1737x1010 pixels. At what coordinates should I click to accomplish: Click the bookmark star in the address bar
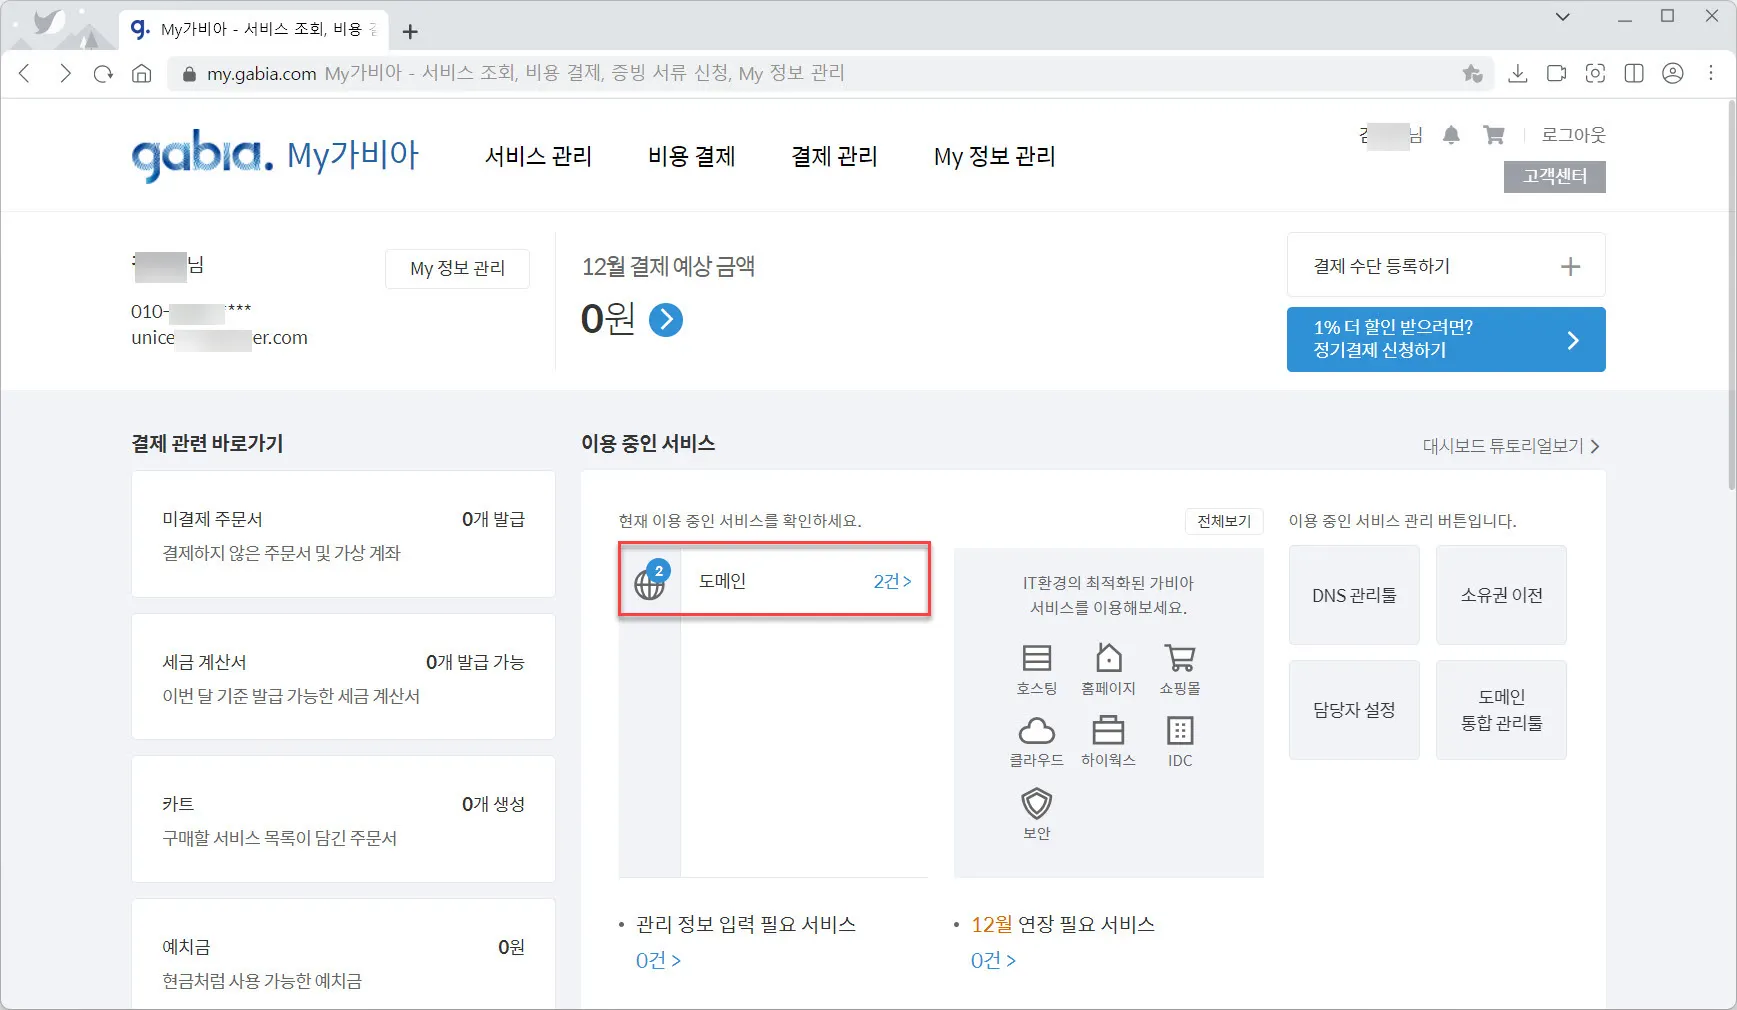[1473, 73]
